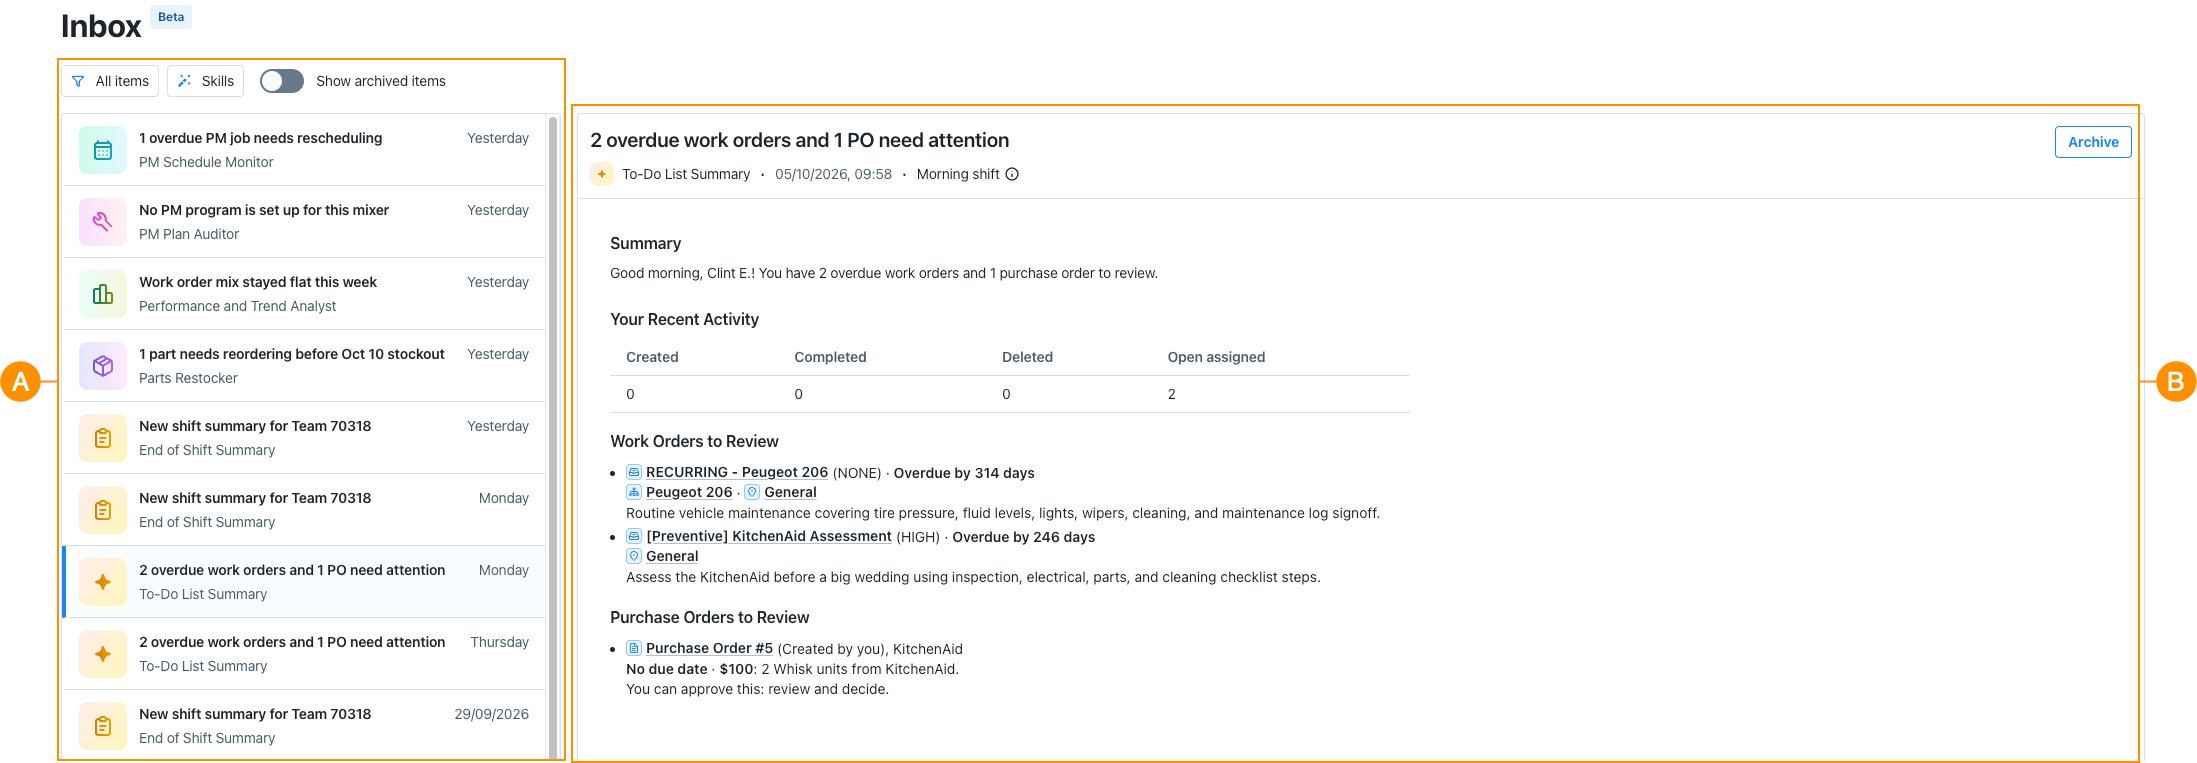Viewport: 2197px width, 763px height.
Task: Click the Morning shift label
Action: (958, 174)
